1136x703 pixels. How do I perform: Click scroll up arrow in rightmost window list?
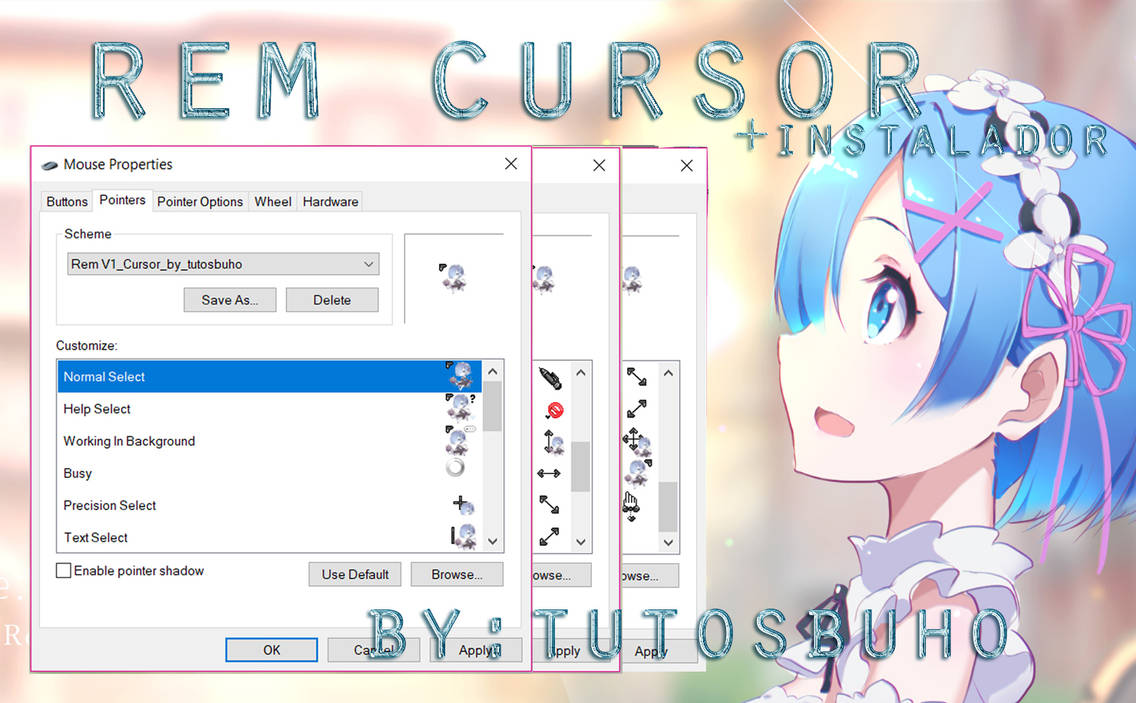(x=668, y=373)
